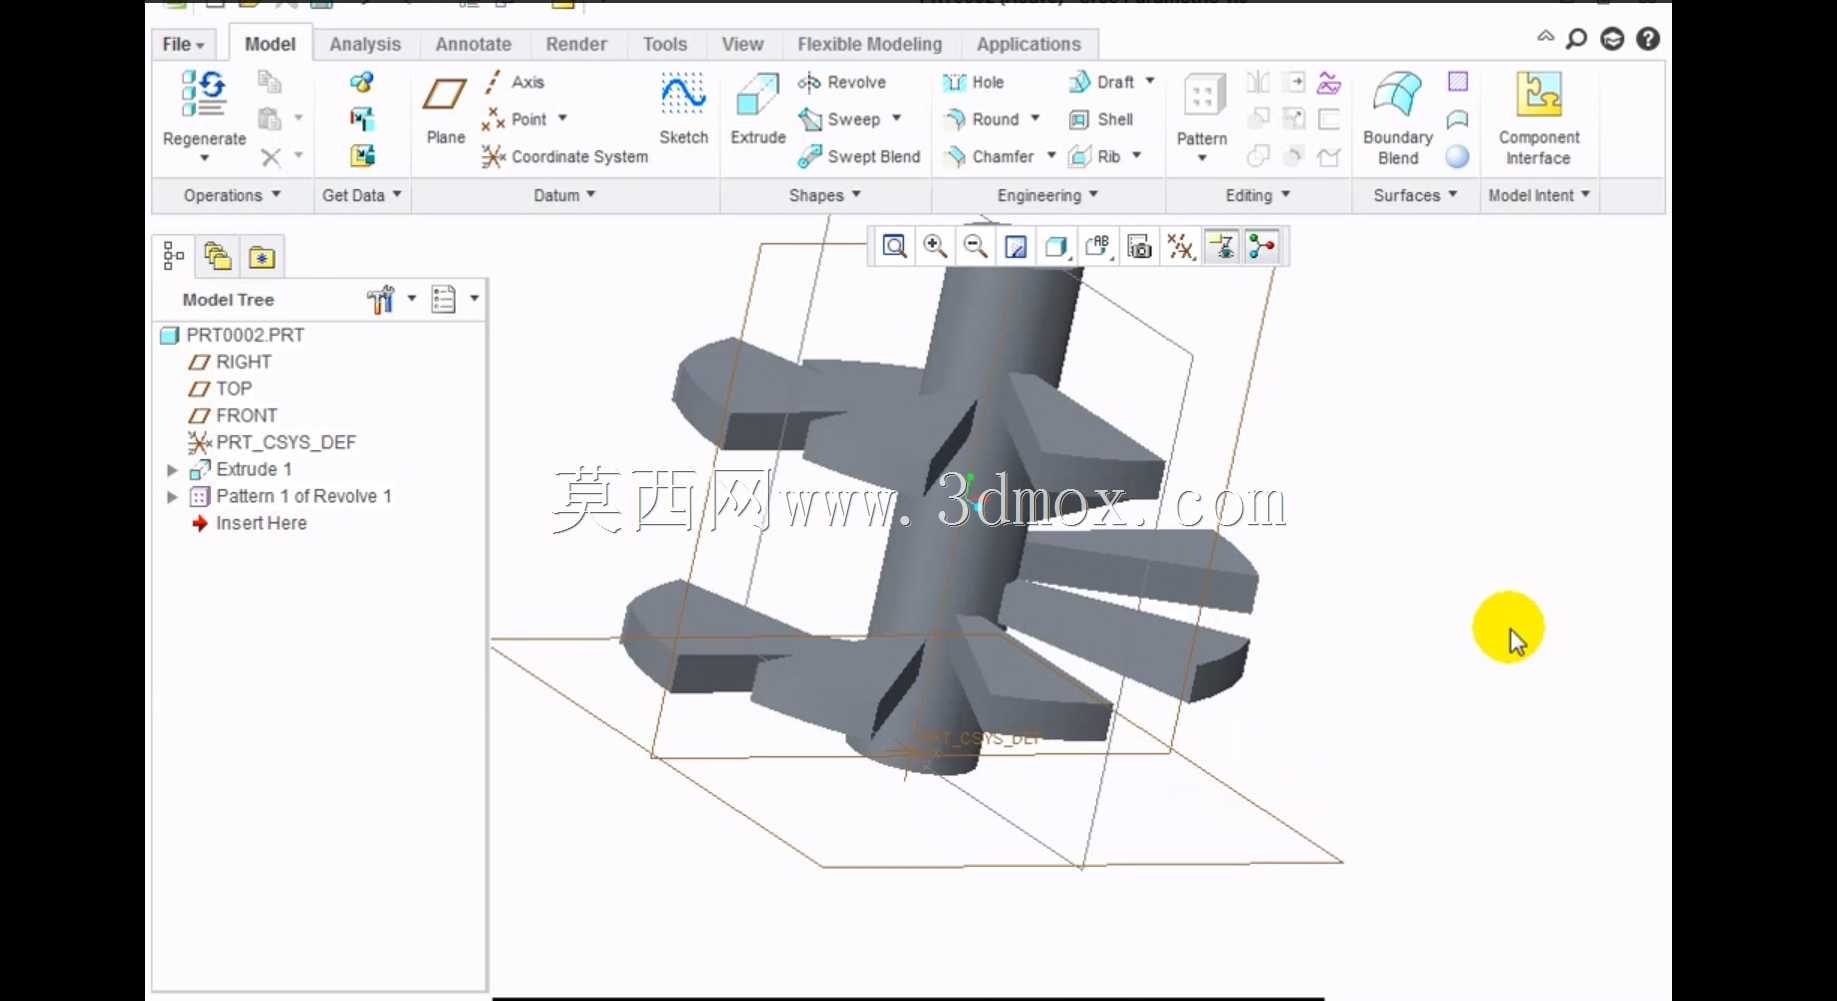Open the Surfaces group dropdown
1837x1001 pixels.
pyautogui.click(x=1415, y=195)
